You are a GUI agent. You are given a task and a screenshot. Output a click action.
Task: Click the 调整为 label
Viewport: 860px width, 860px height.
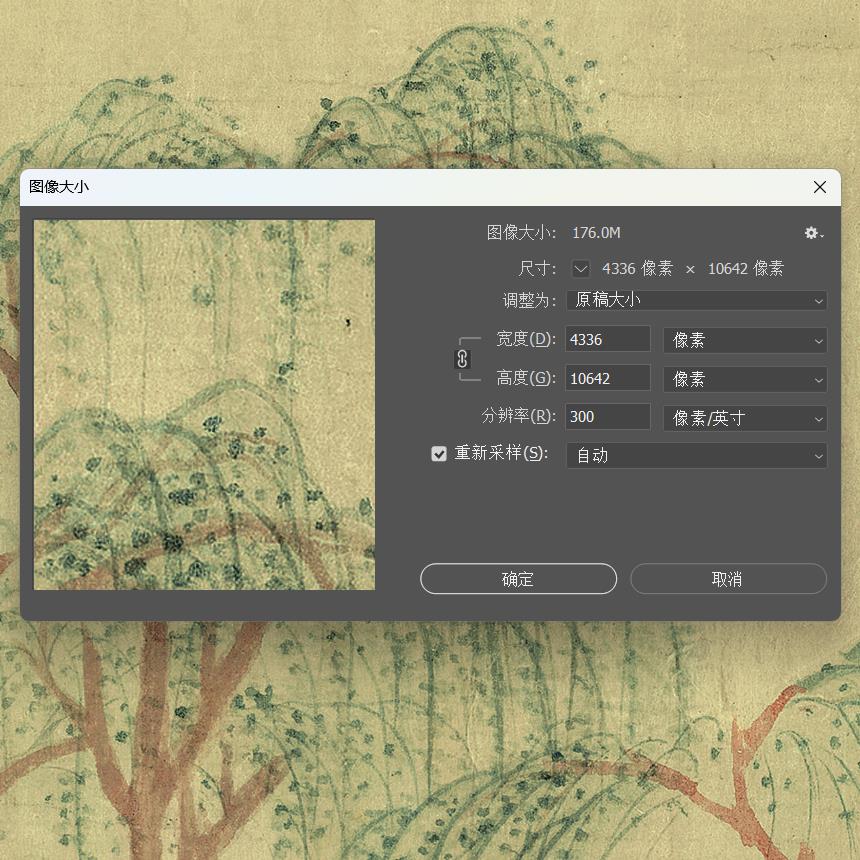tap(530, 301)
